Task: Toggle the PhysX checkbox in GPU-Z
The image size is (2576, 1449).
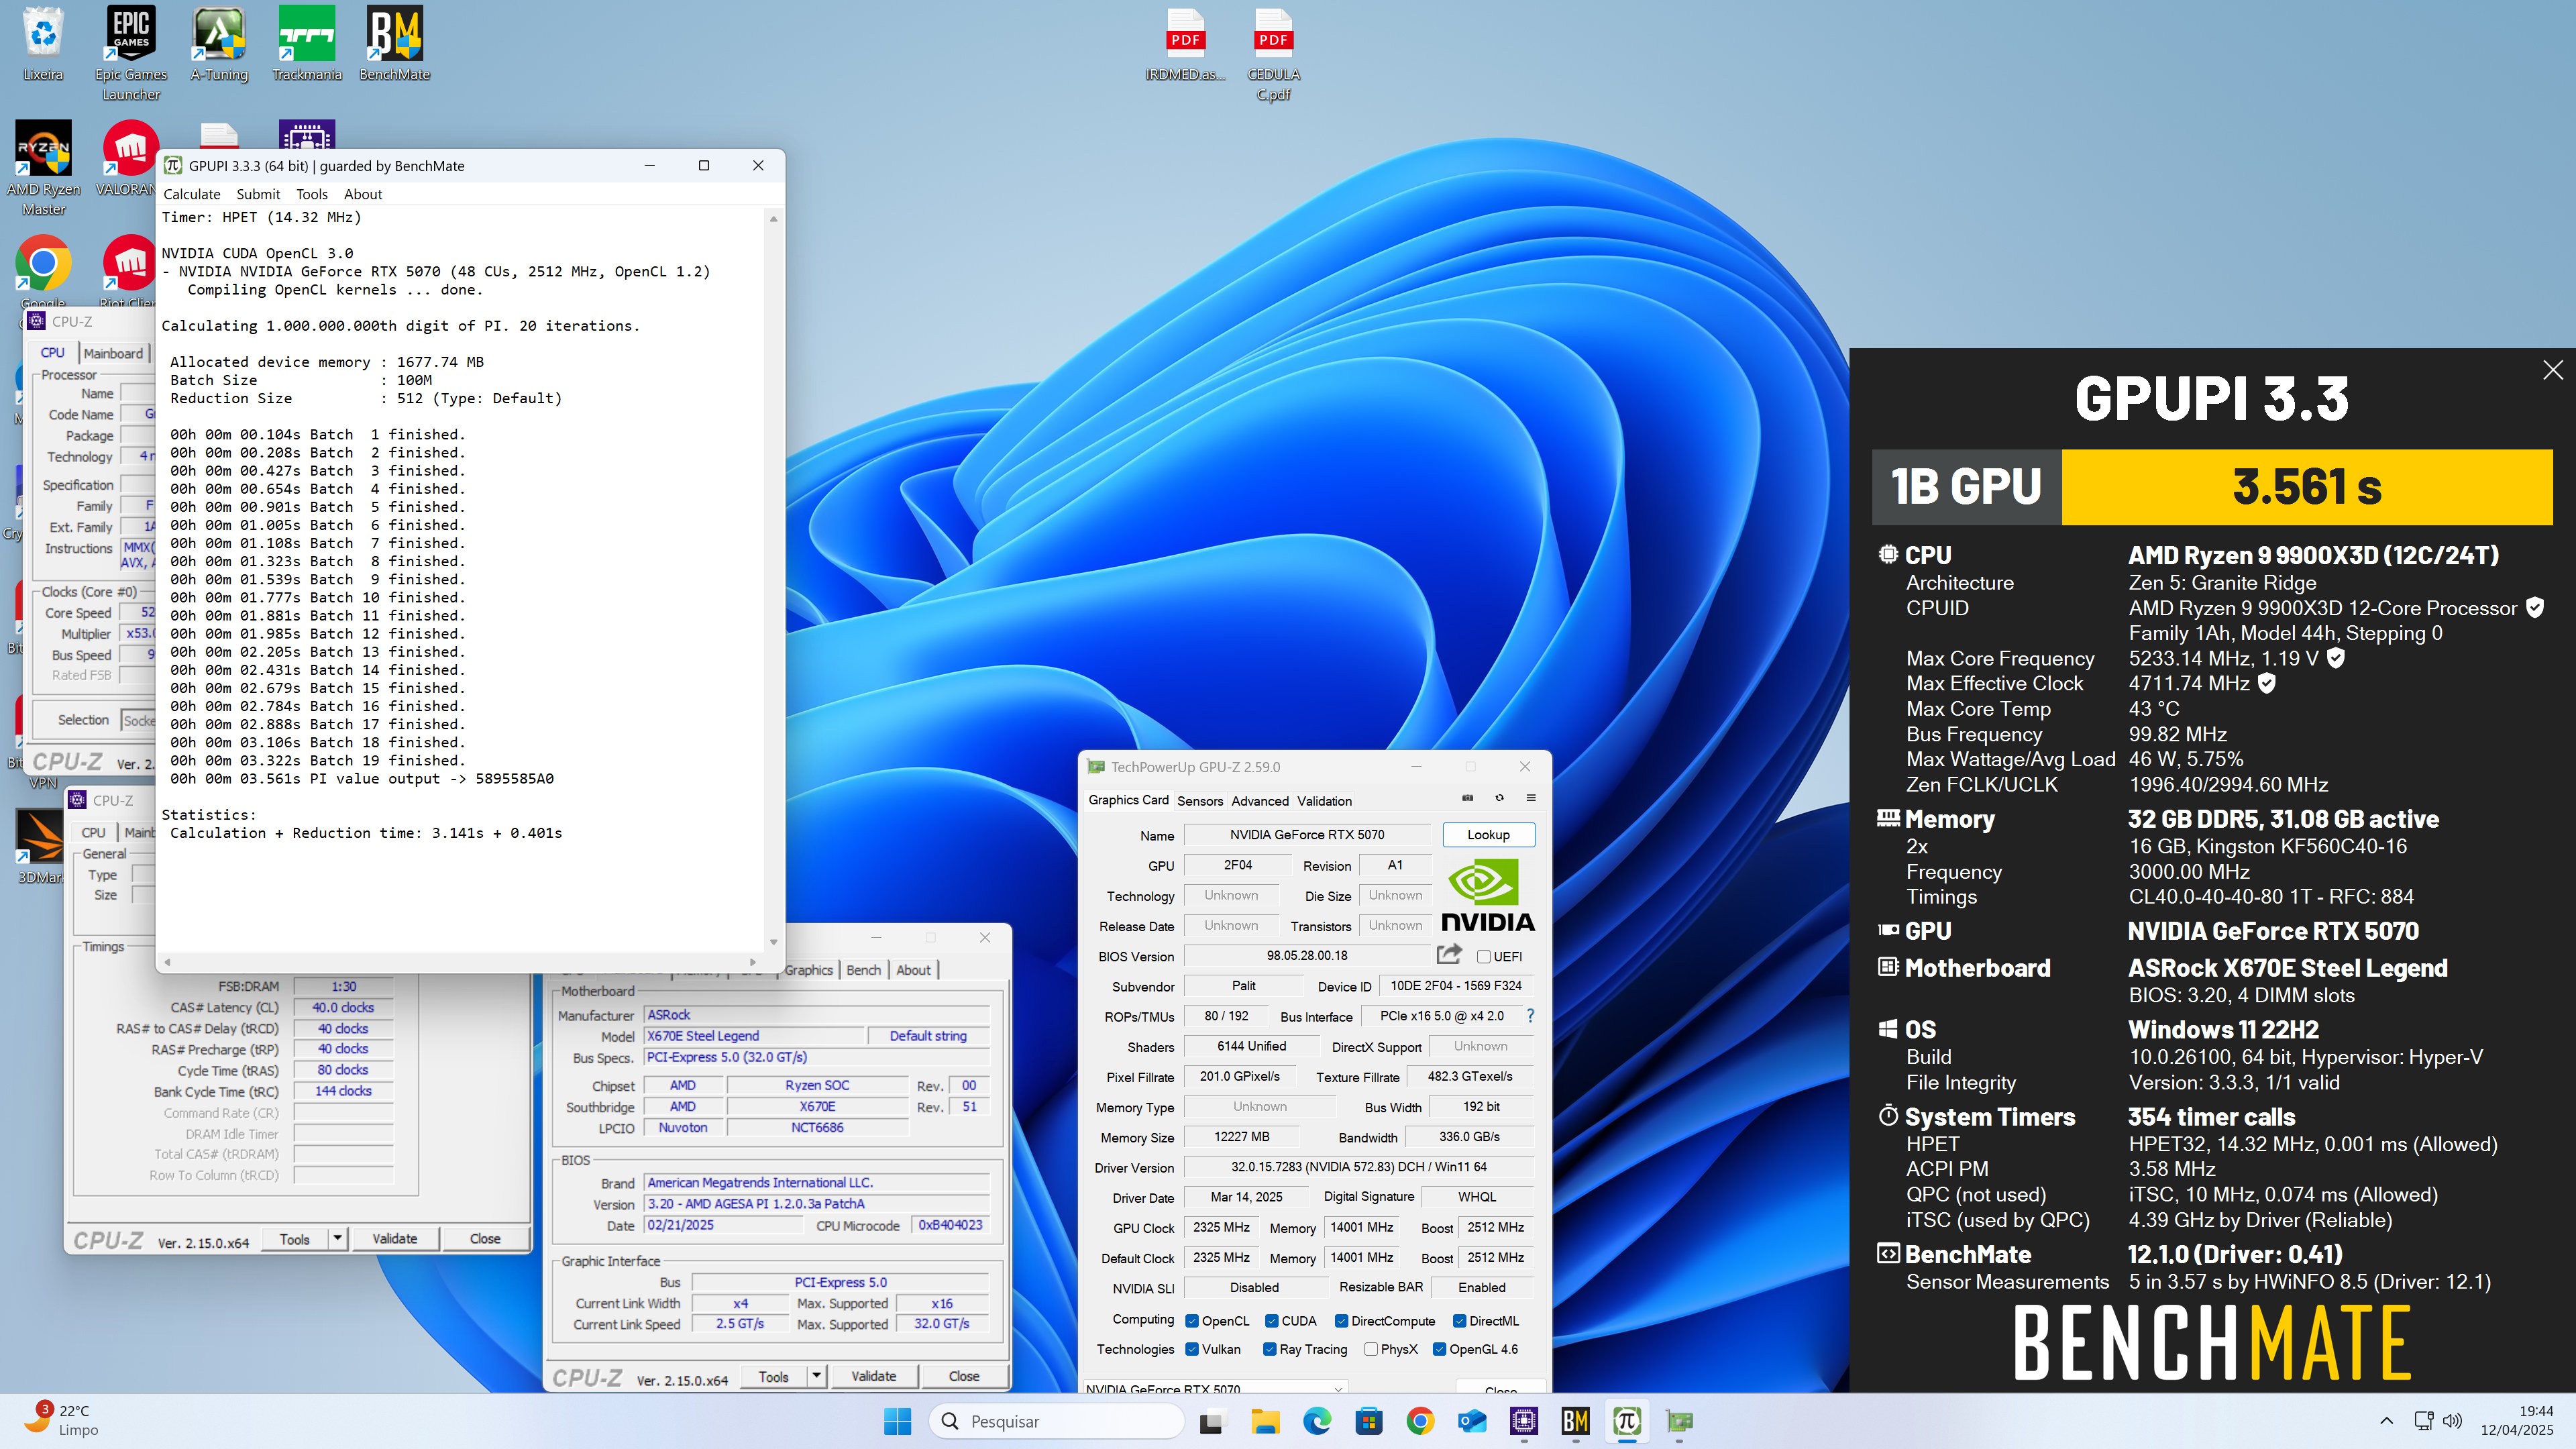Action: [x=1371, y=1349]
